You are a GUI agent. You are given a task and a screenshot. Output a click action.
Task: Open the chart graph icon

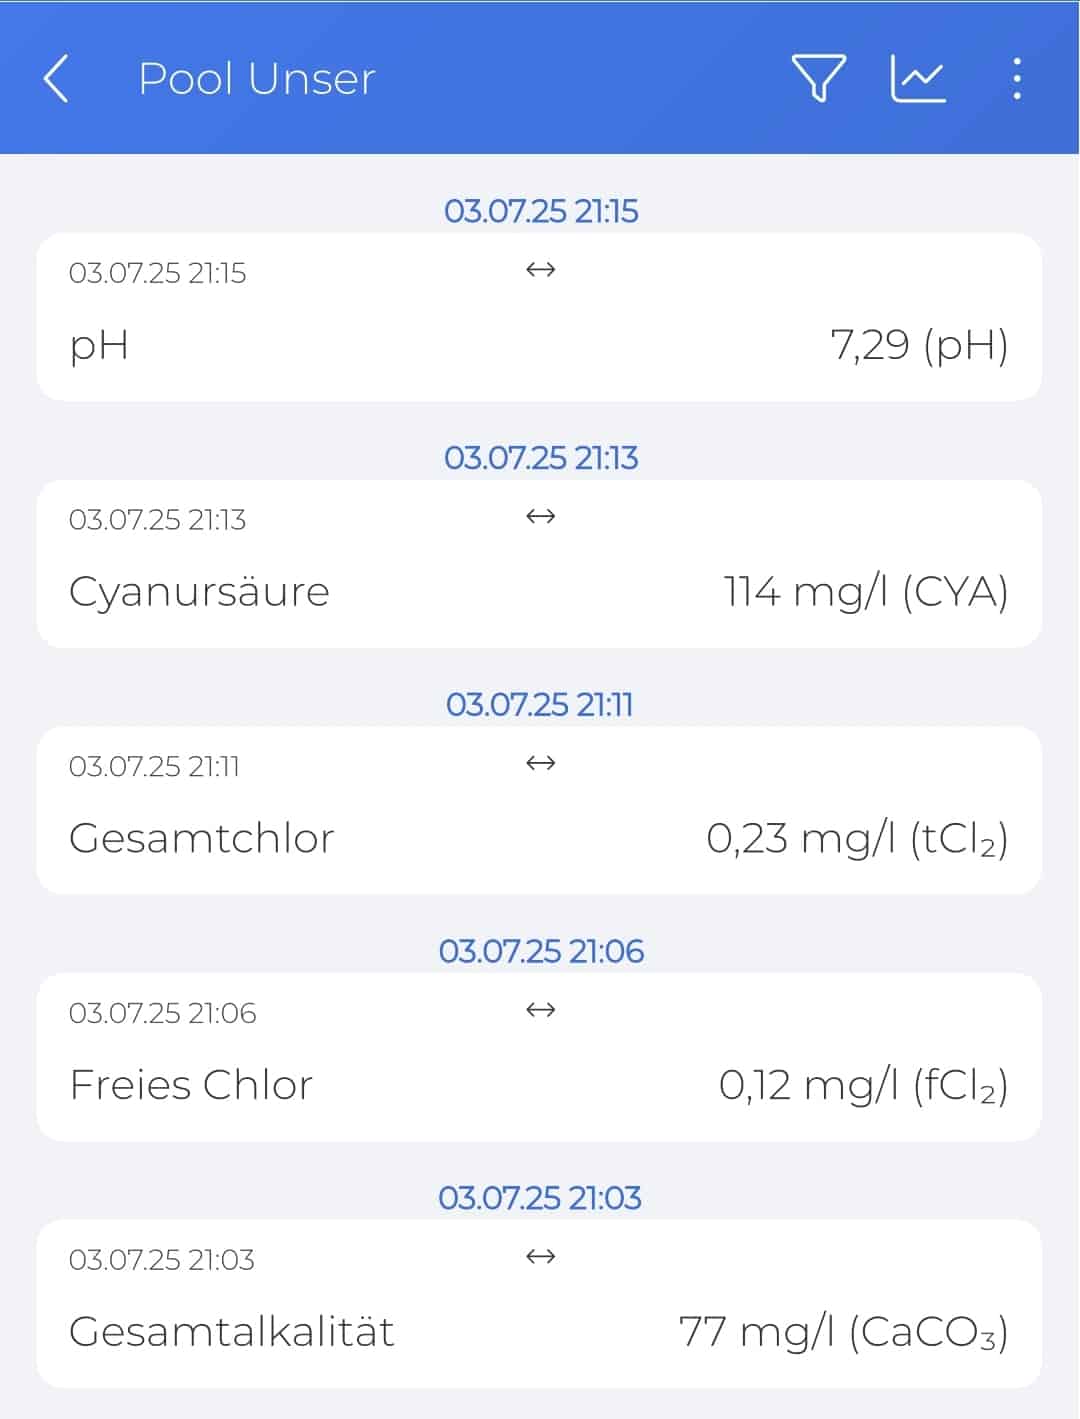pyautogui.click(x=918, y=78)
